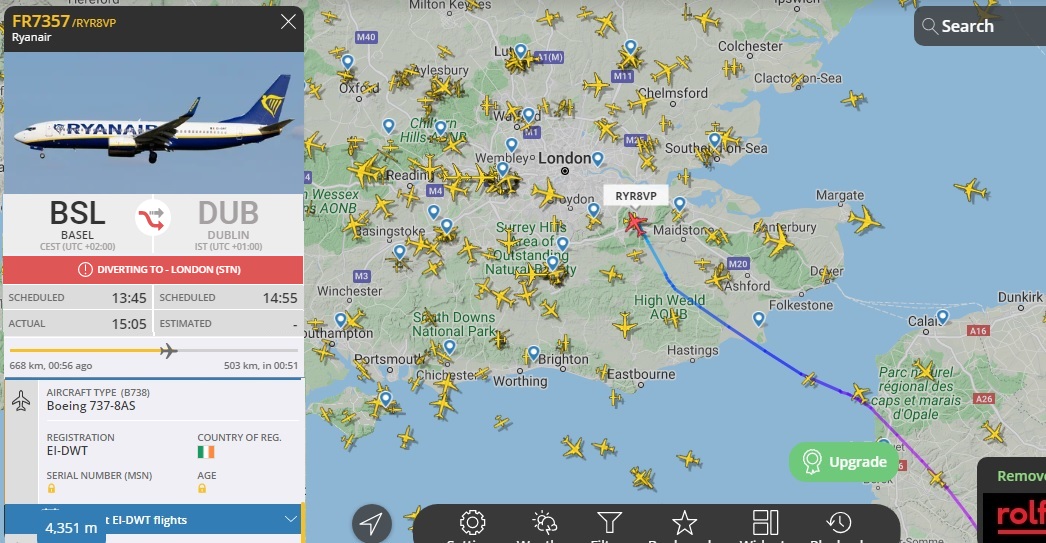Click the BSL Basel origin airport code
The image size is (1046, 543).
click(x=77, y=213)
